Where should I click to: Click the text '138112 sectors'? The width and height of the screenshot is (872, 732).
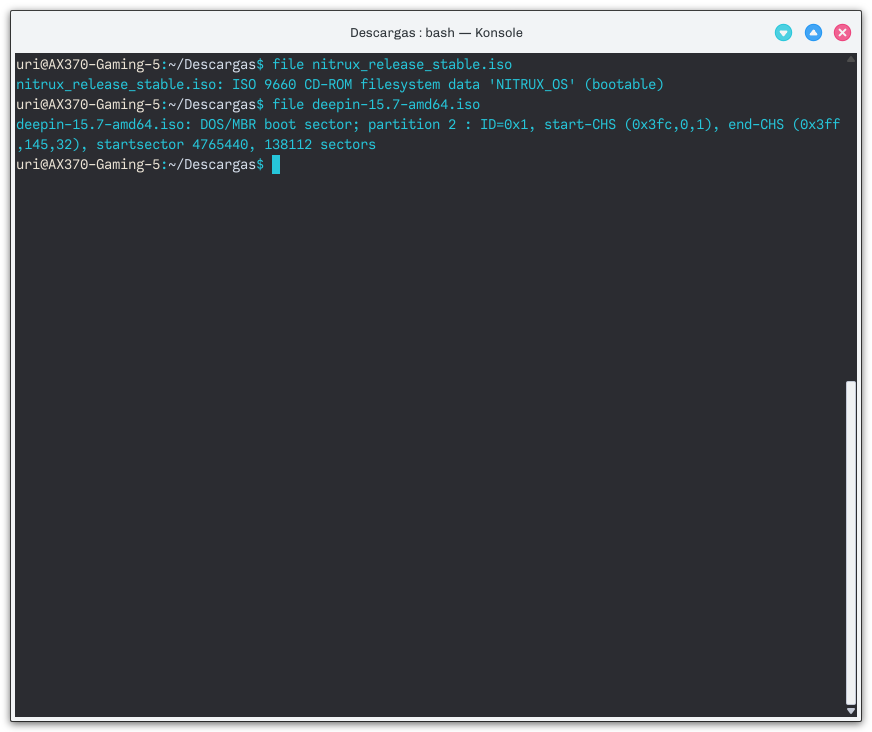[320, 145]
